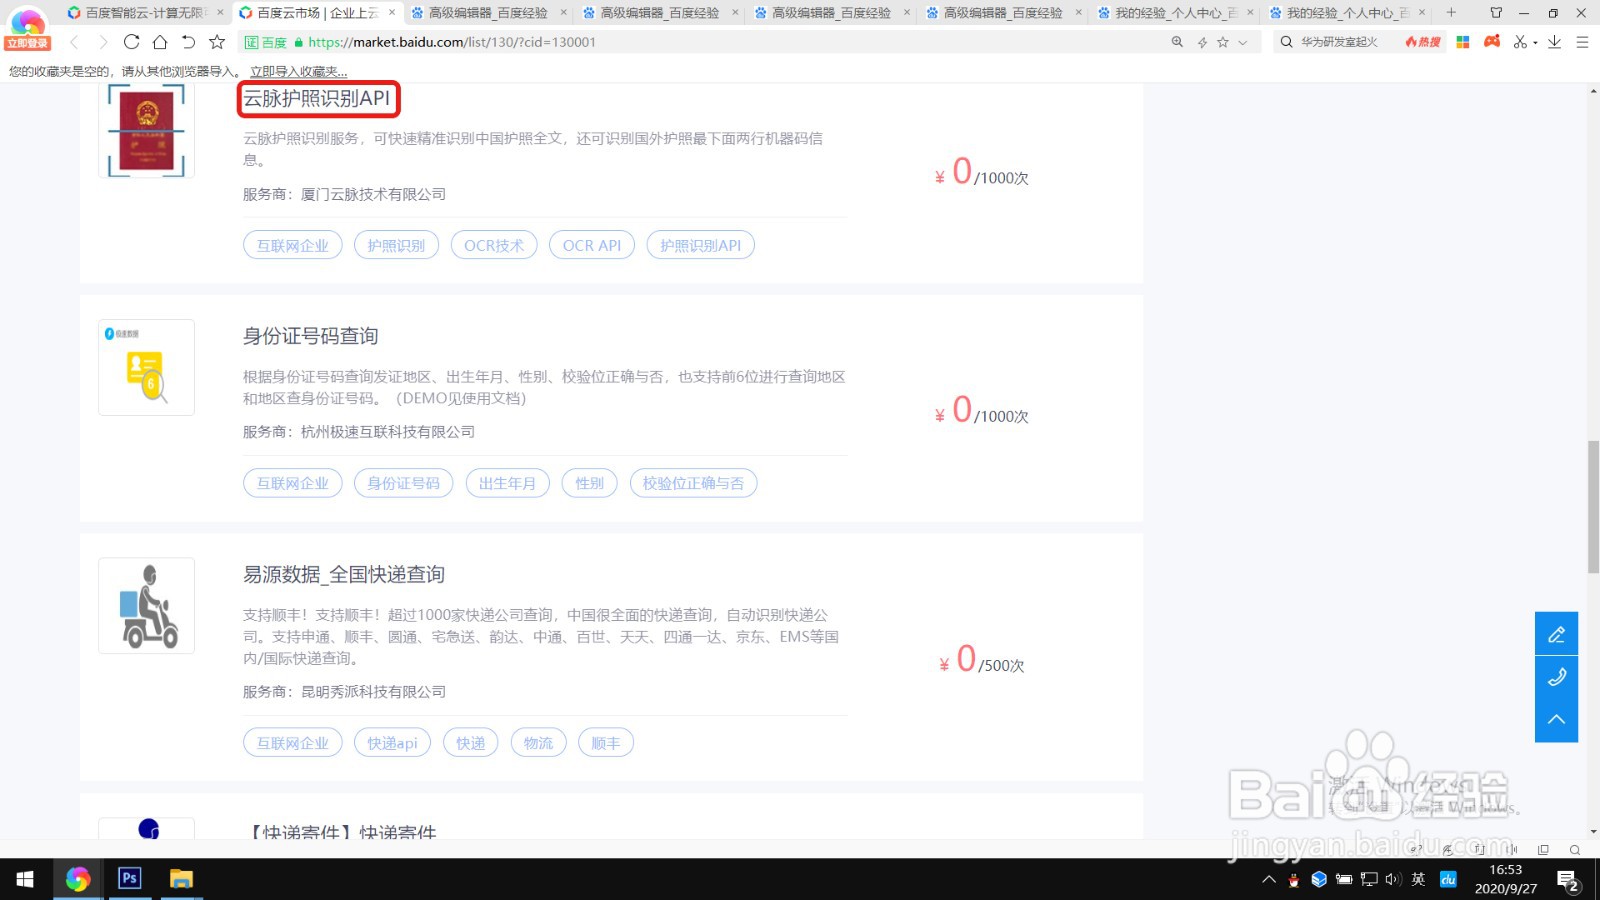Click the lightning speed-mode icon in address bar
The height and width of the screenshot is (900, 1600).
(x=1202, y=42)
